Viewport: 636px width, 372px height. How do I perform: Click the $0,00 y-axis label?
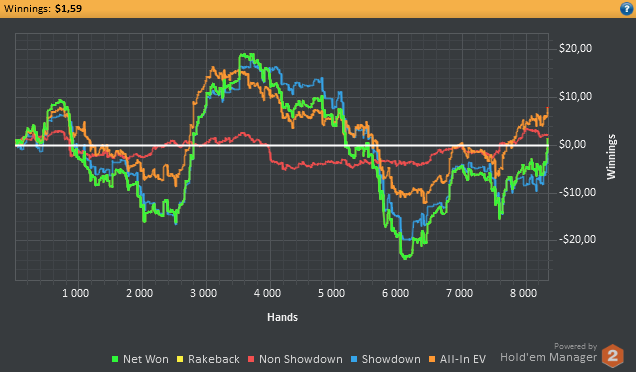(572, 144)
